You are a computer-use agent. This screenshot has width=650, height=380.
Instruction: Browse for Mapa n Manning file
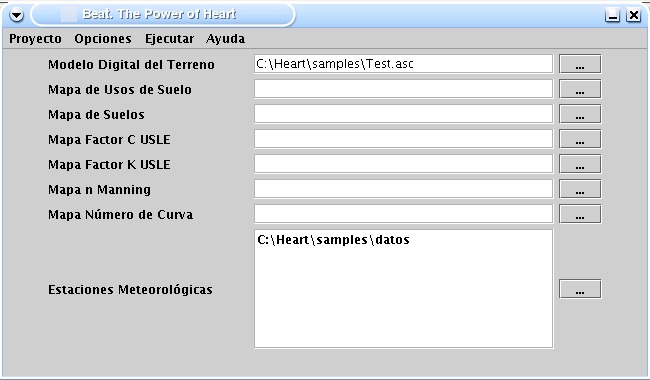pyautogui.click(x=580, y=189)
